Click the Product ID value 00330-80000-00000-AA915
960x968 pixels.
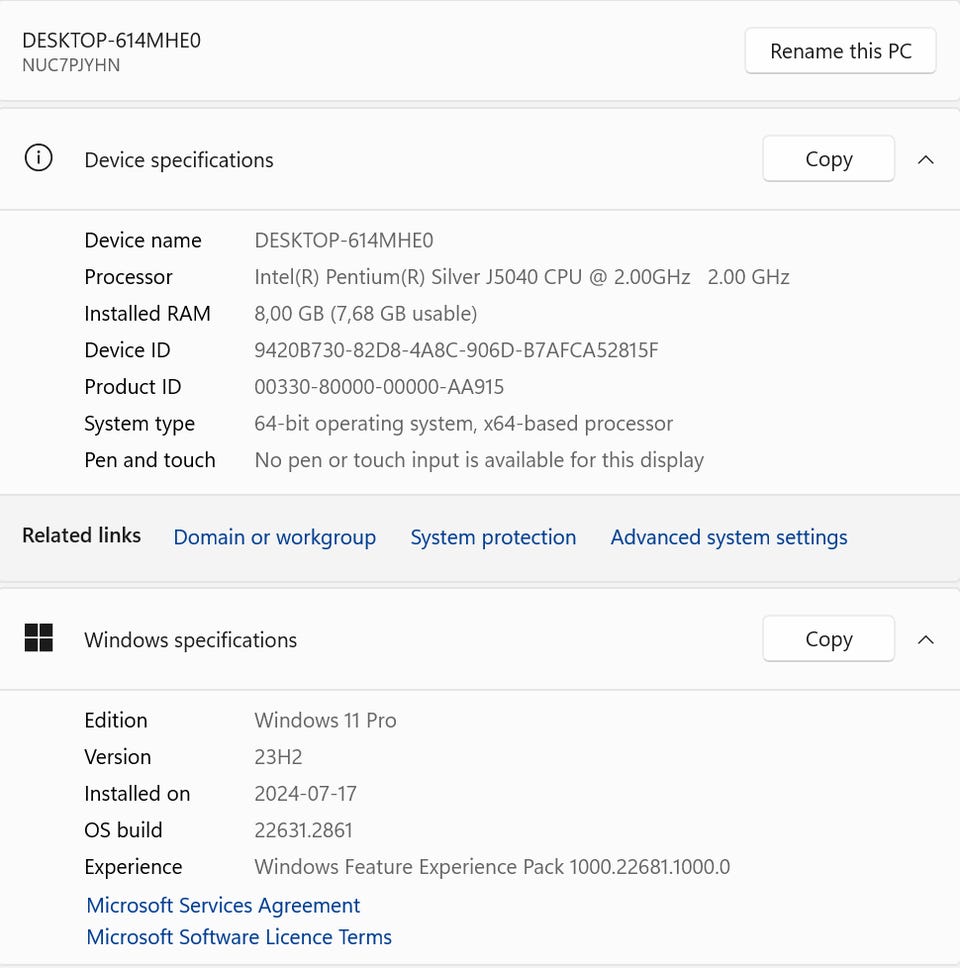click(379, 387)
